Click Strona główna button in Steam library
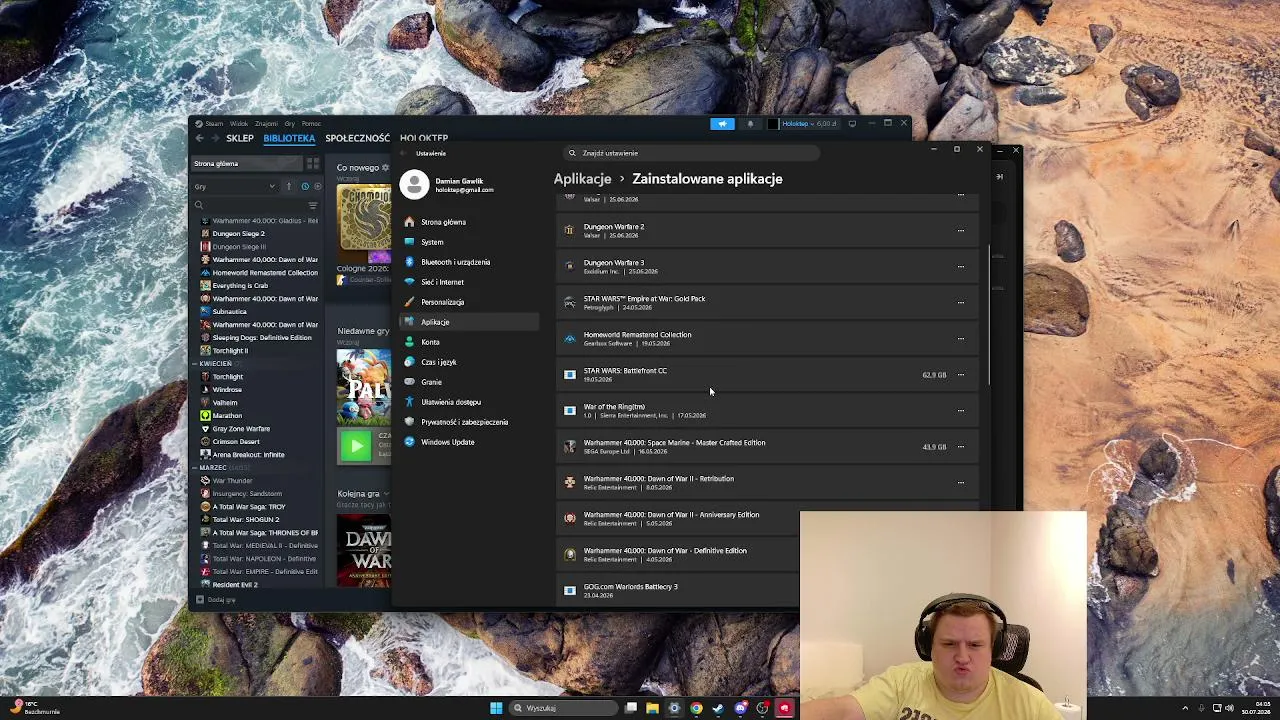 click(x=247, y=163)
